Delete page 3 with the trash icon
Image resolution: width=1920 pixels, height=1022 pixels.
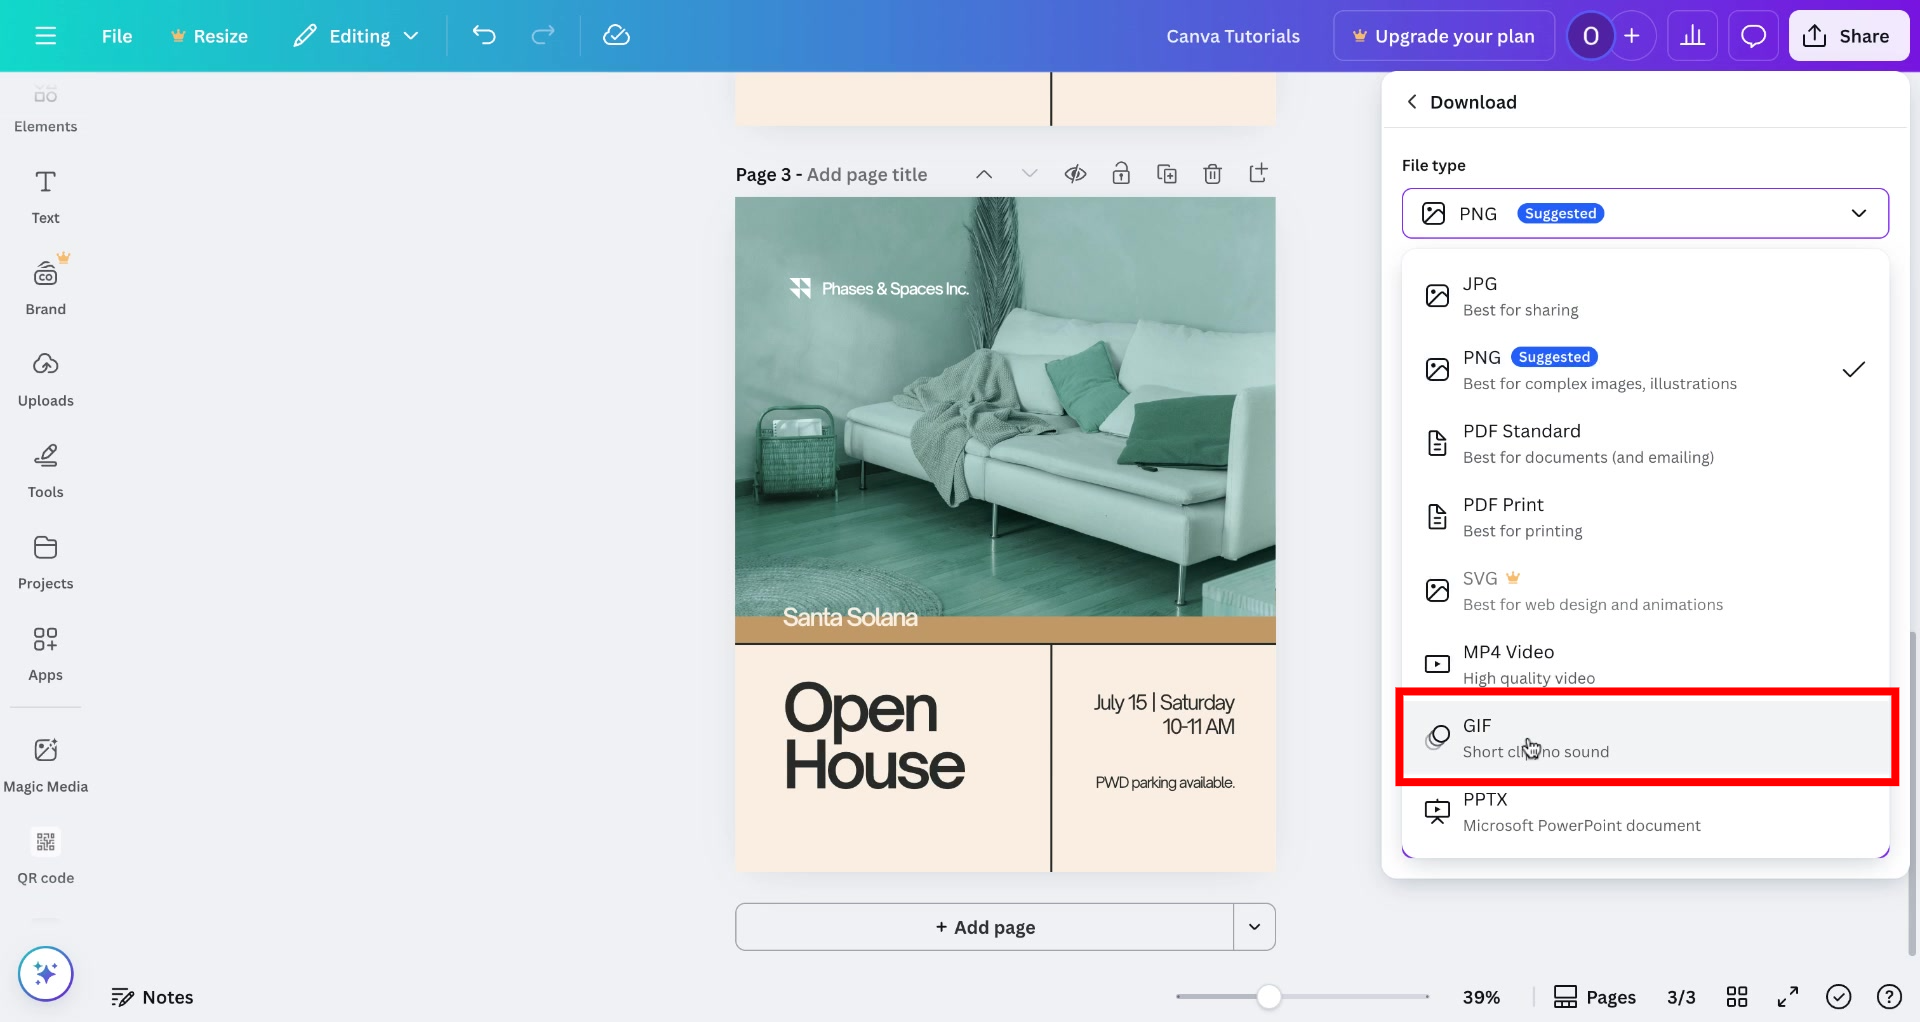(x=1213, y=173)
